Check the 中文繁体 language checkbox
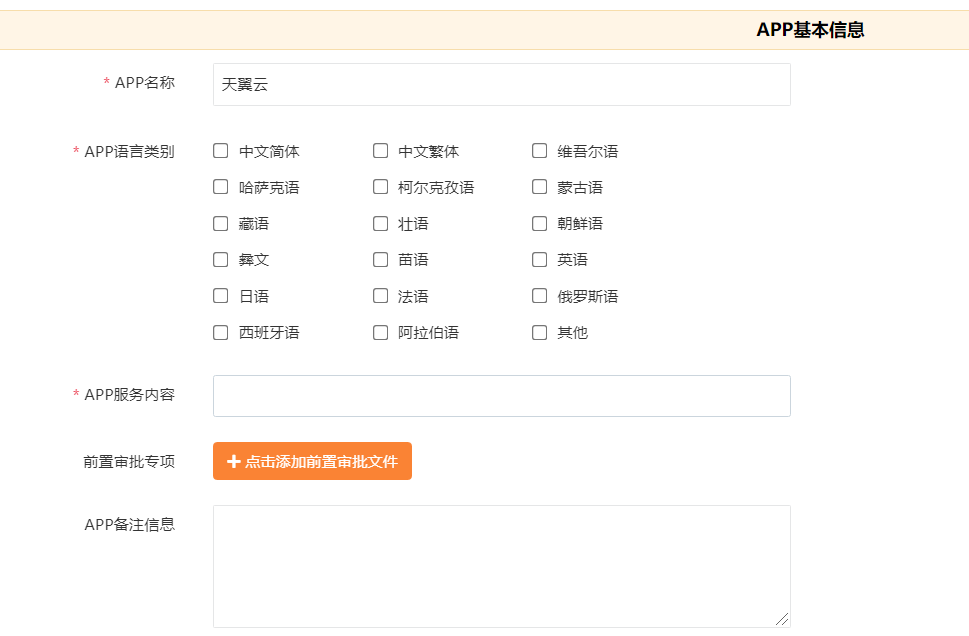The width and height of the screenshot is (969, 636). 381,151
